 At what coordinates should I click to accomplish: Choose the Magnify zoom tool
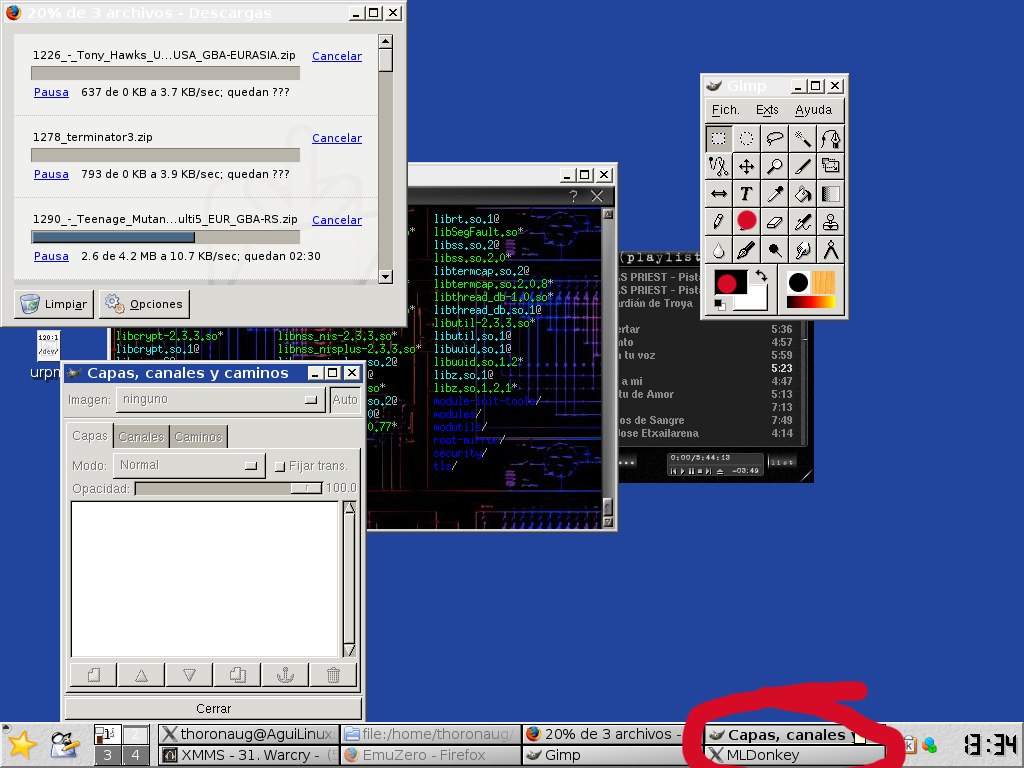coord(775,167)
